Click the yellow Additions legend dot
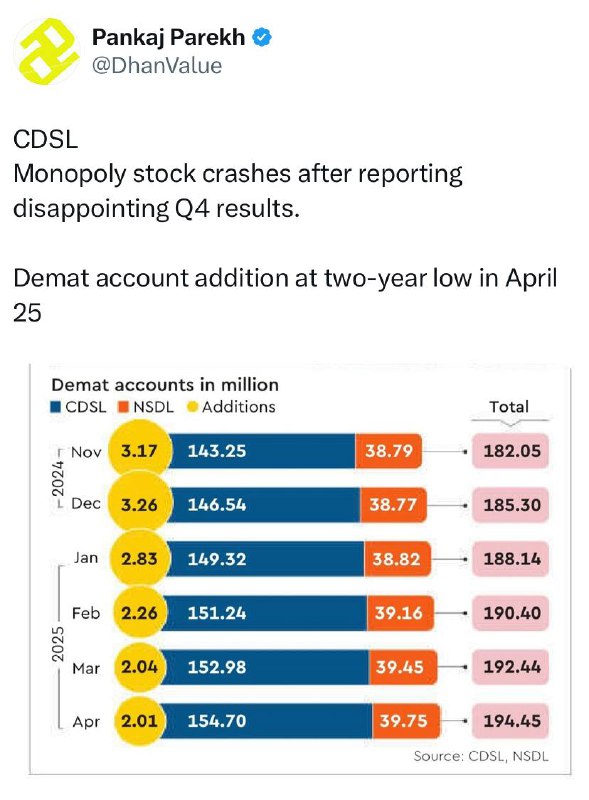The image size is (589, 800). coord(192,407)
